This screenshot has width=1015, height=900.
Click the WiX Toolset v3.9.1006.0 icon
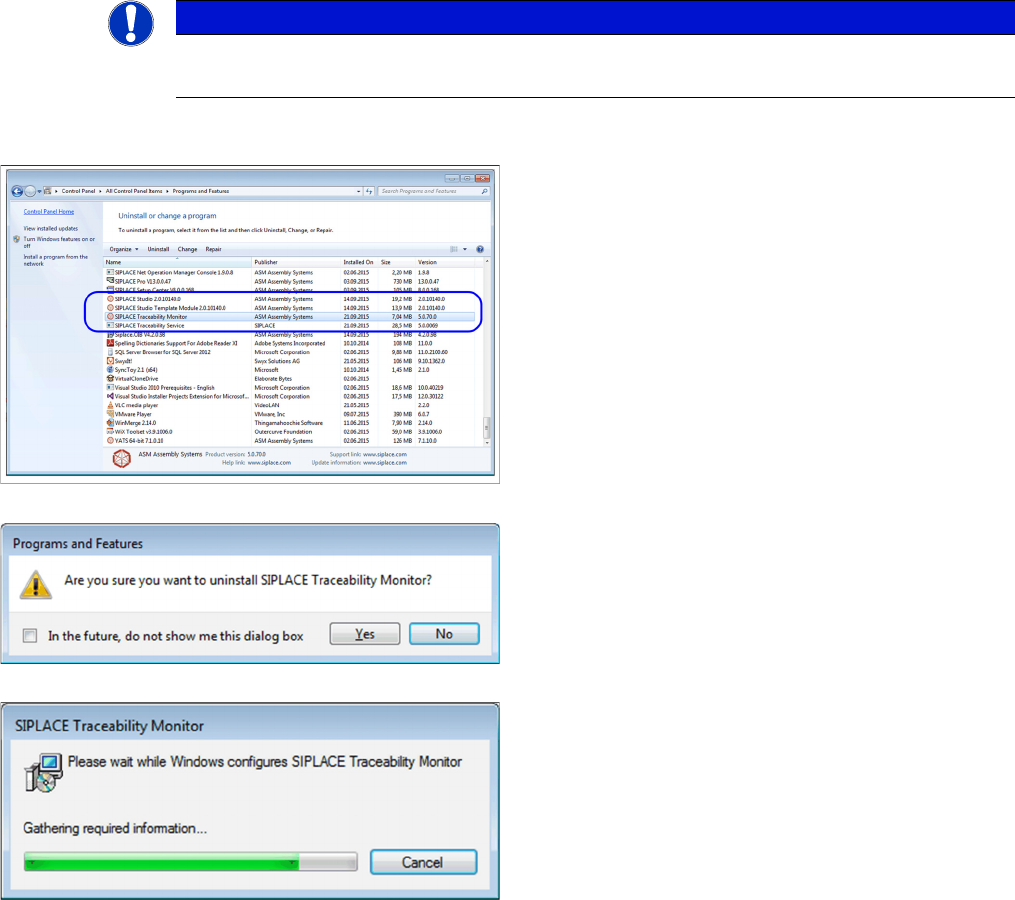coord(110,432)
